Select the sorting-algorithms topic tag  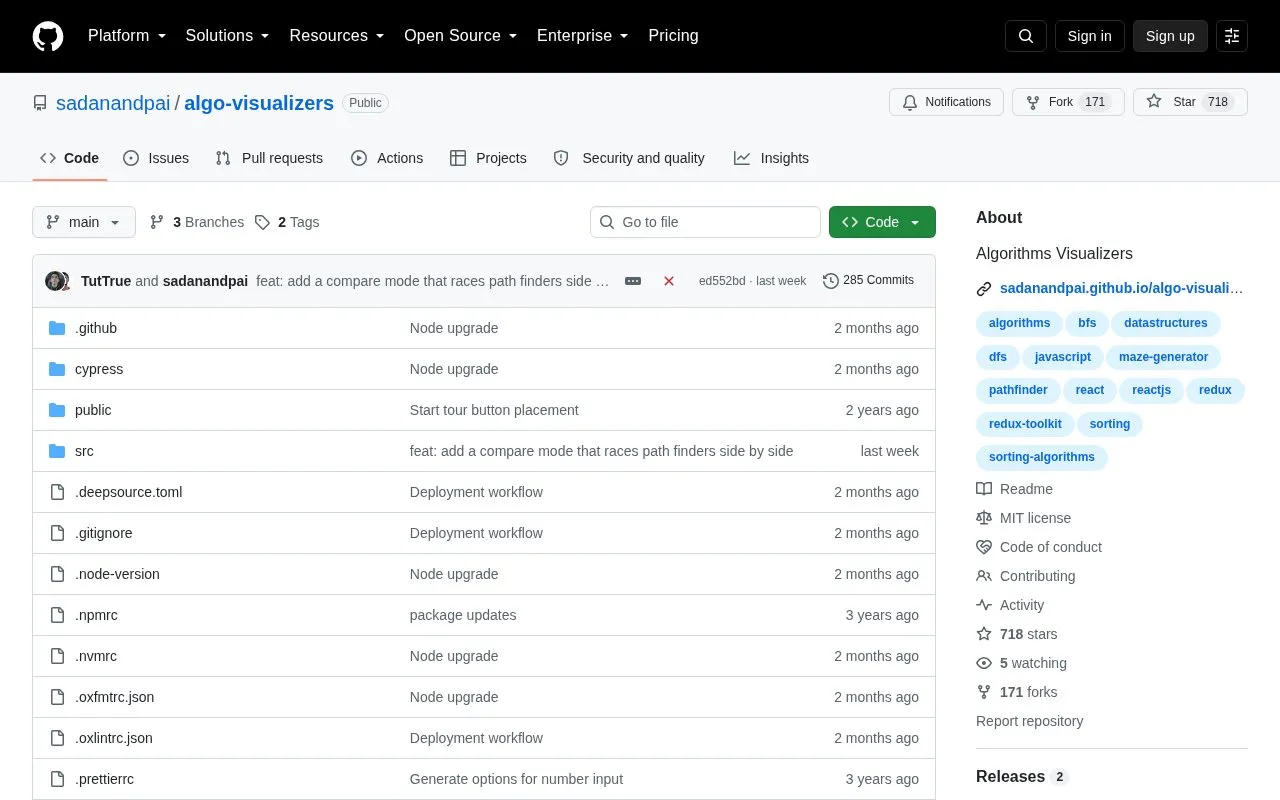(1041, 457)
